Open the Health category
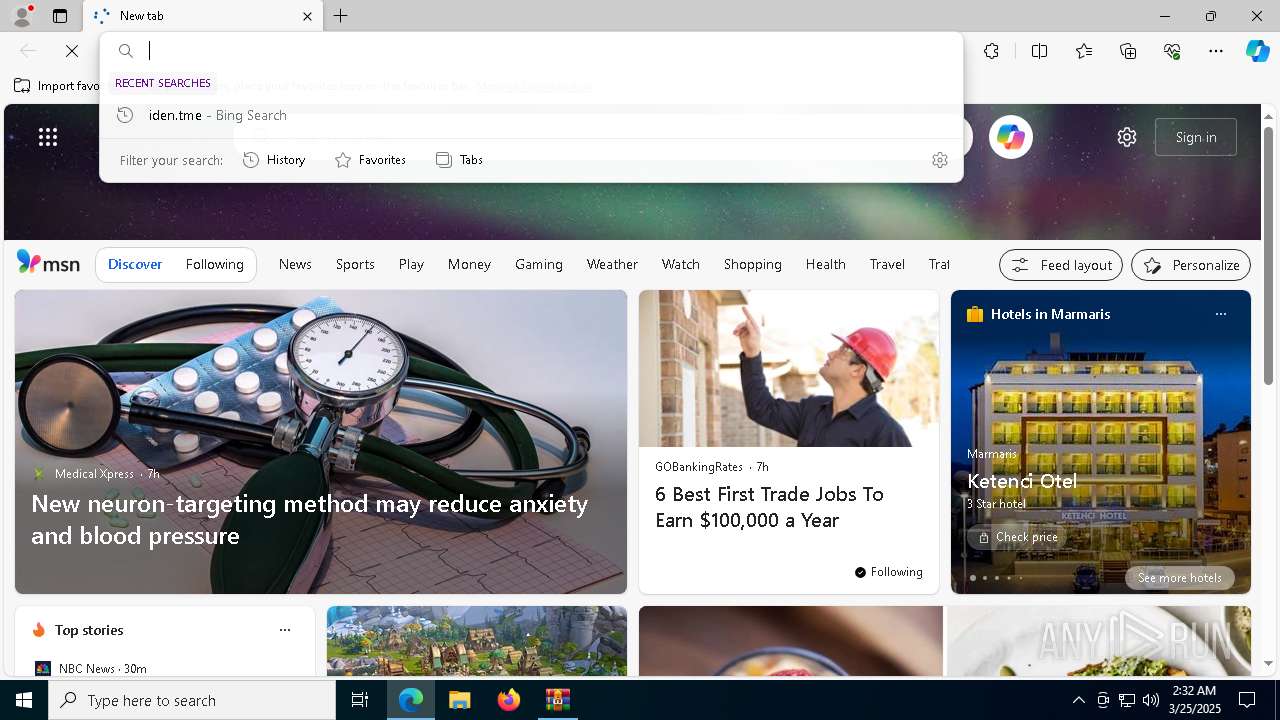1280x720 pixels. point(826,264)
